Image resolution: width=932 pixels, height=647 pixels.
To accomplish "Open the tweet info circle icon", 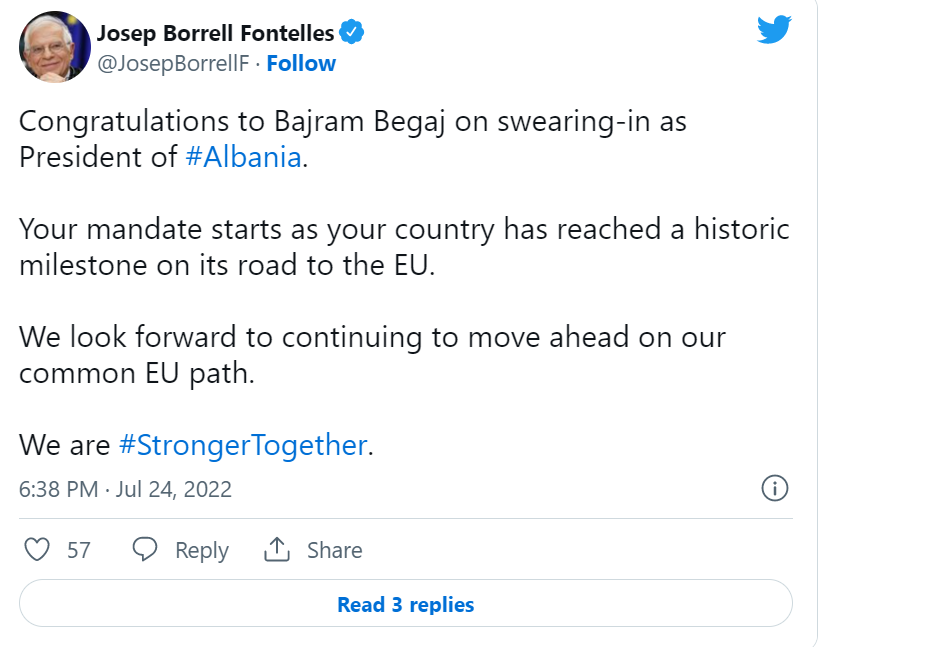I will point(775,488).
